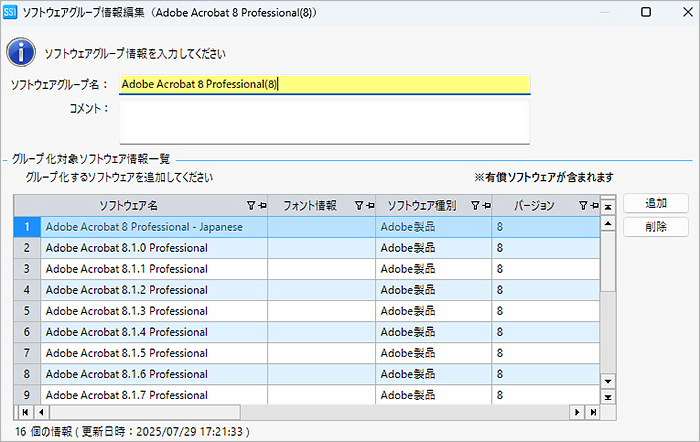Click the horizontal scrollbar thumb
The image size is (700, 442).
[145, 412]
